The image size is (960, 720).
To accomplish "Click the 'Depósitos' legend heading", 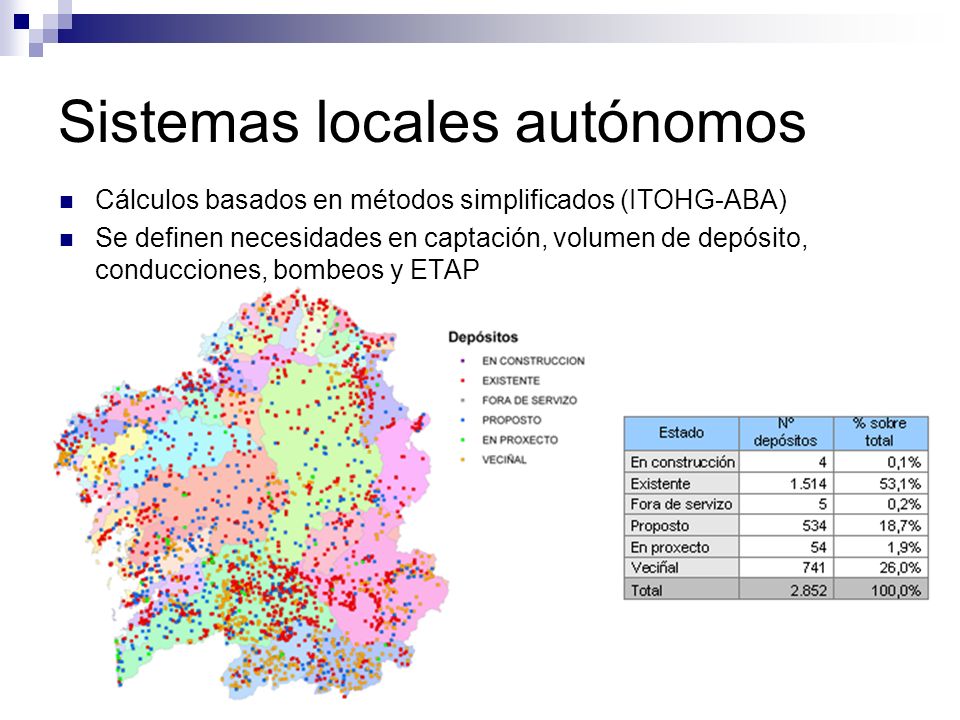I will pyautogui.click(x=483, y=337).
